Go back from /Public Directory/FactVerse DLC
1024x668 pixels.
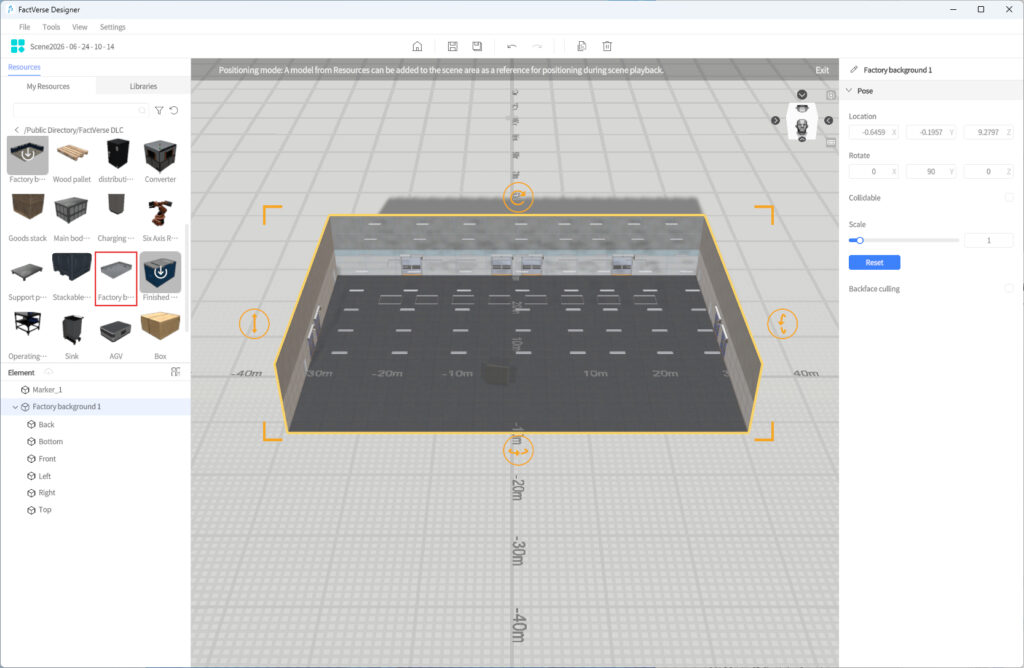pos(17,130)
